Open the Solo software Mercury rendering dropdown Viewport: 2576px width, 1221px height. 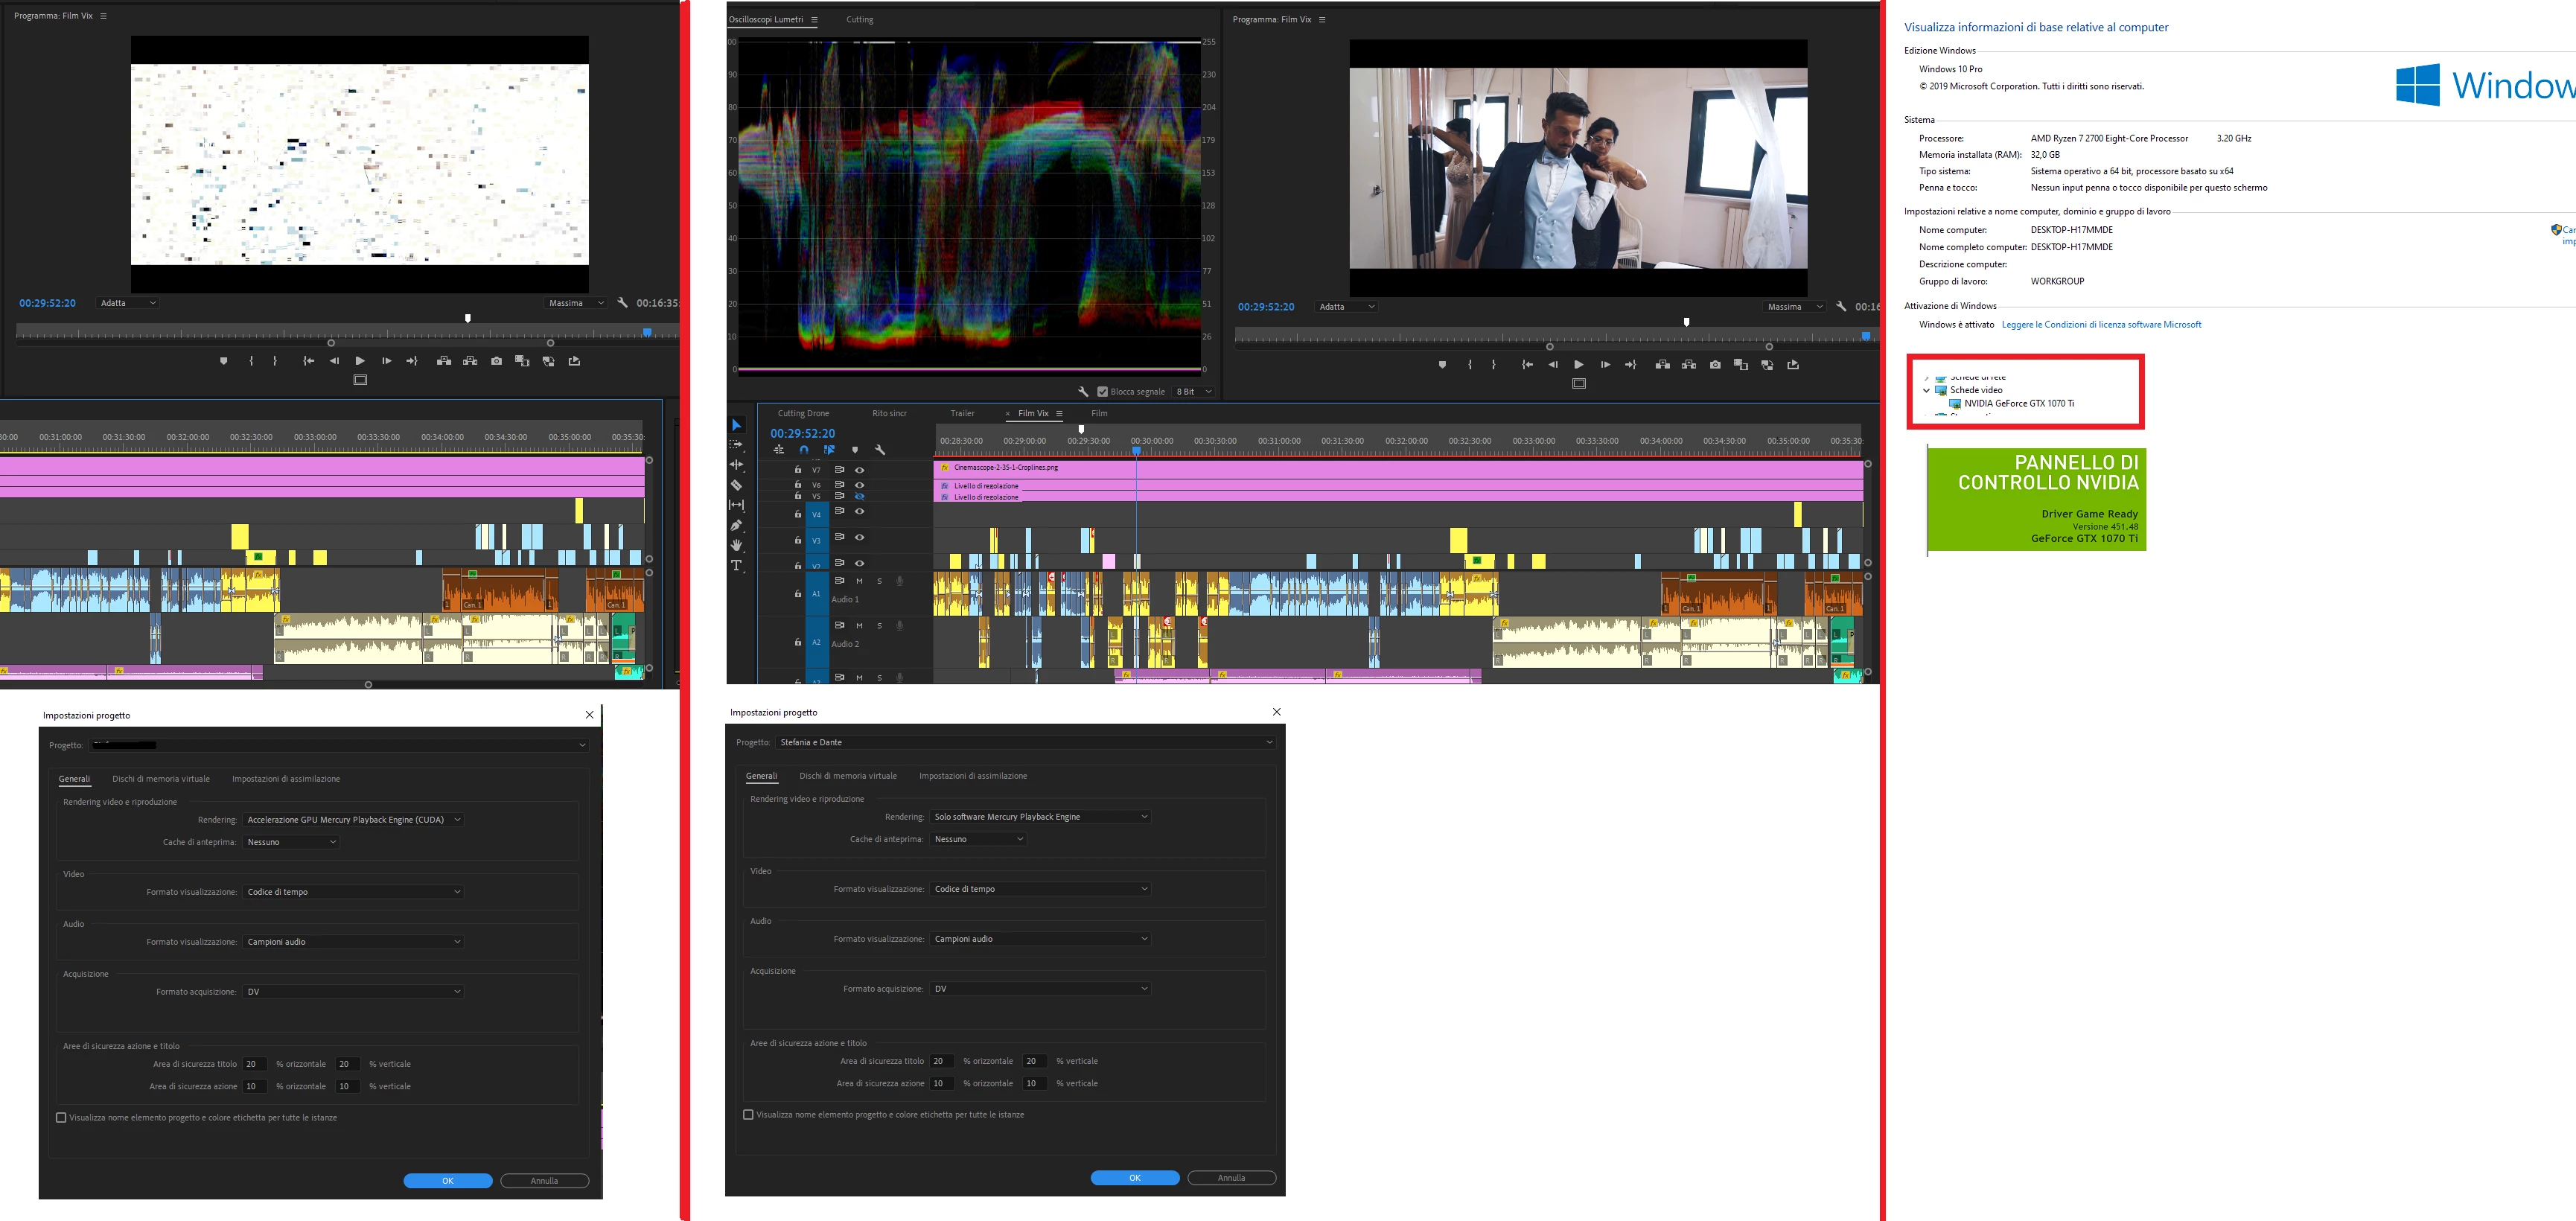click(x=1040, y=817)
